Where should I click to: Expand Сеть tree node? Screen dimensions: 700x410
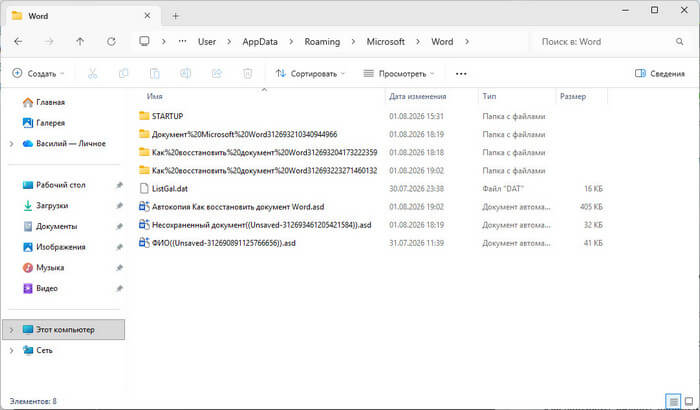click(x=12, y=351)
